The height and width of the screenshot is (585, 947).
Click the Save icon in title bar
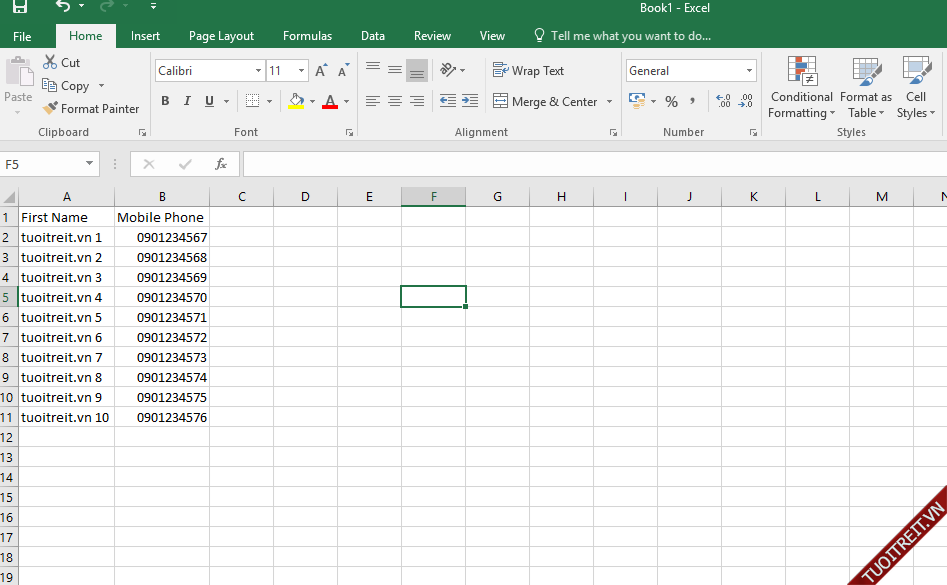[20, 7]
